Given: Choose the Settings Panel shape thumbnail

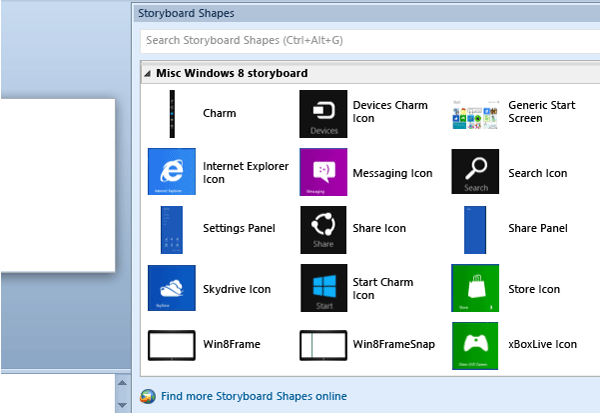Looking at the screenshot, I should click(172, 230).
